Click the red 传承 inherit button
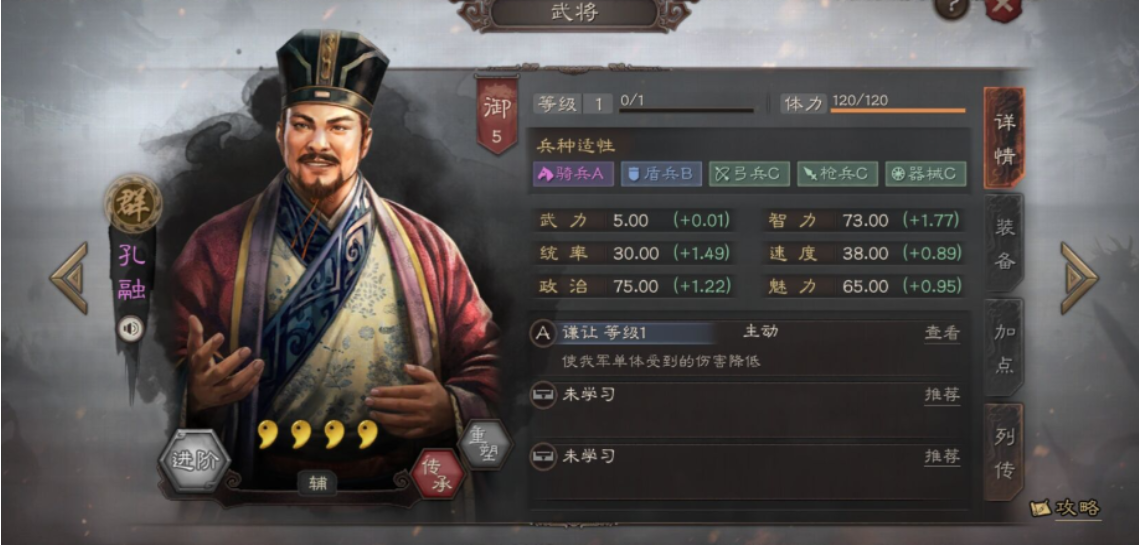 click(x=437, y=473)
